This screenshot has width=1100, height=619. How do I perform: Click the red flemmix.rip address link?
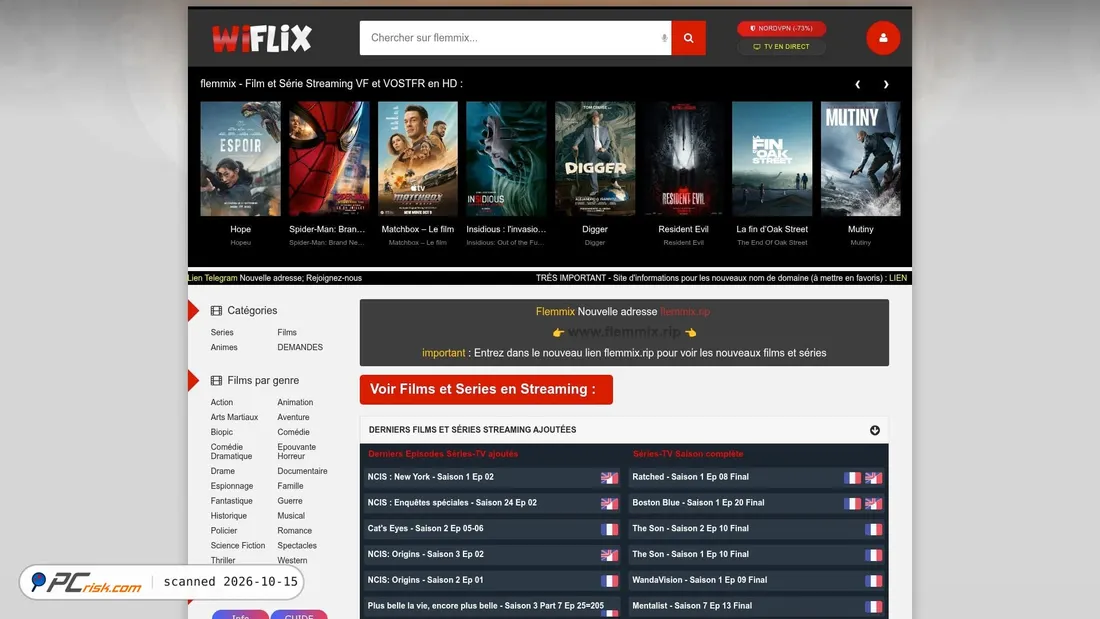click(685, 312)
